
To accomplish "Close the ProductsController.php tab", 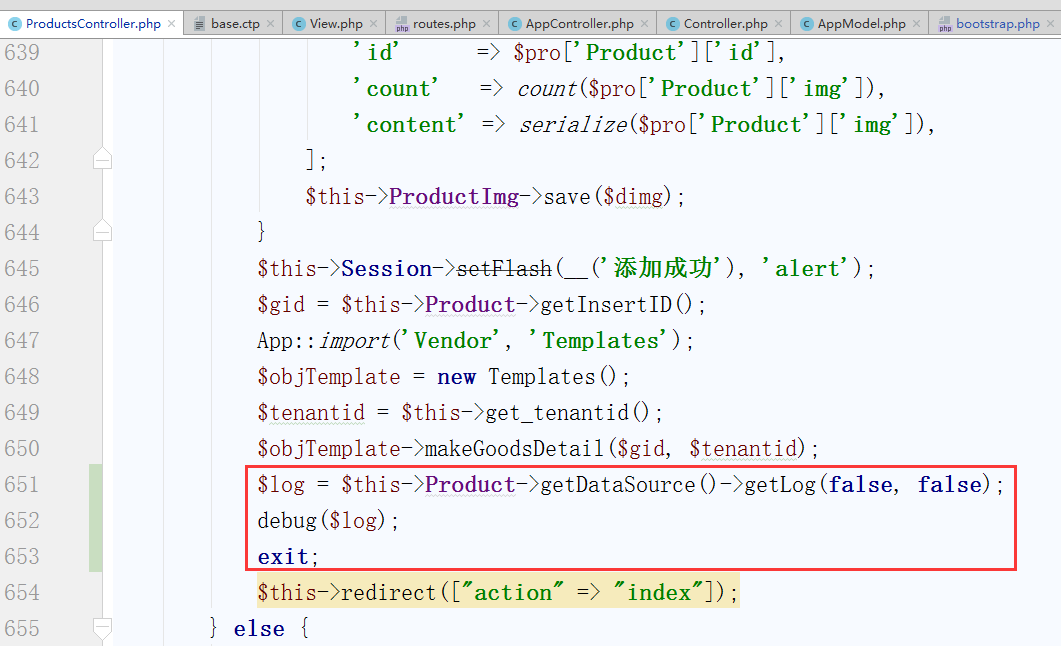I will tap(171, 23).
